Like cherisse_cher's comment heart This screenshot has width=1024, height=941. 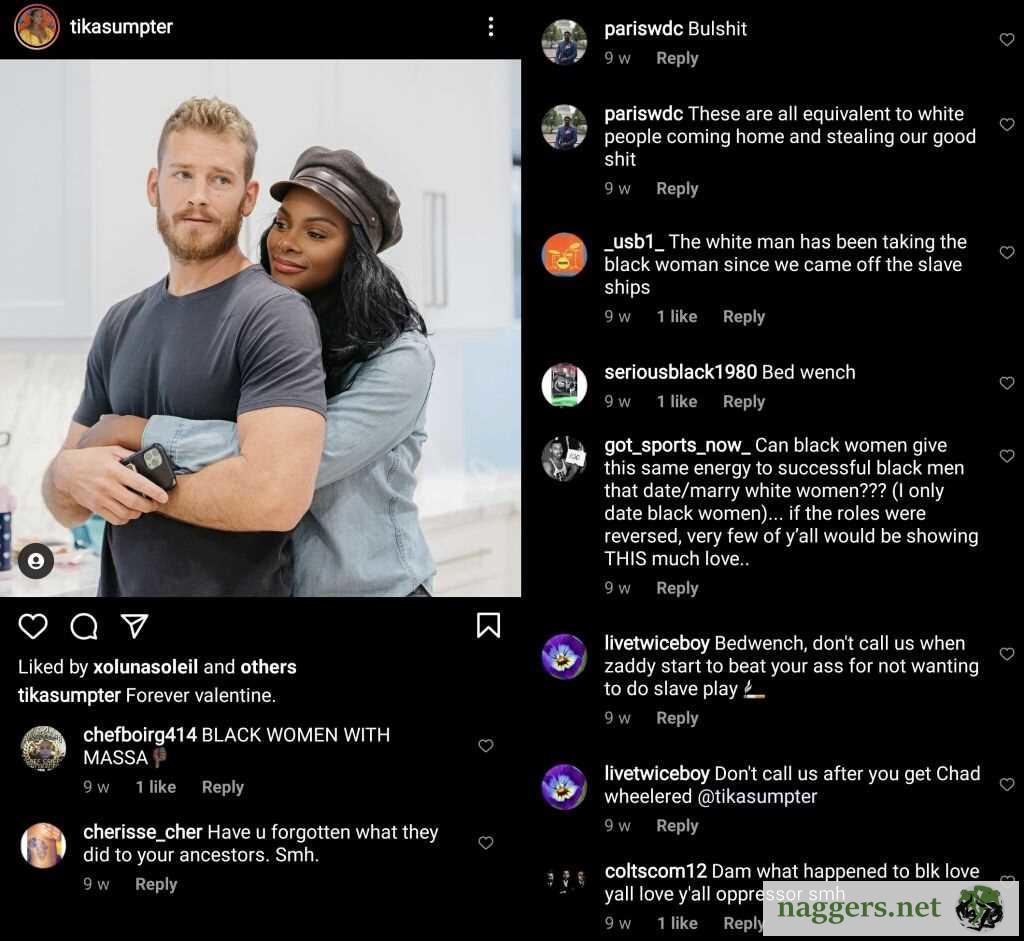[485, 842]
